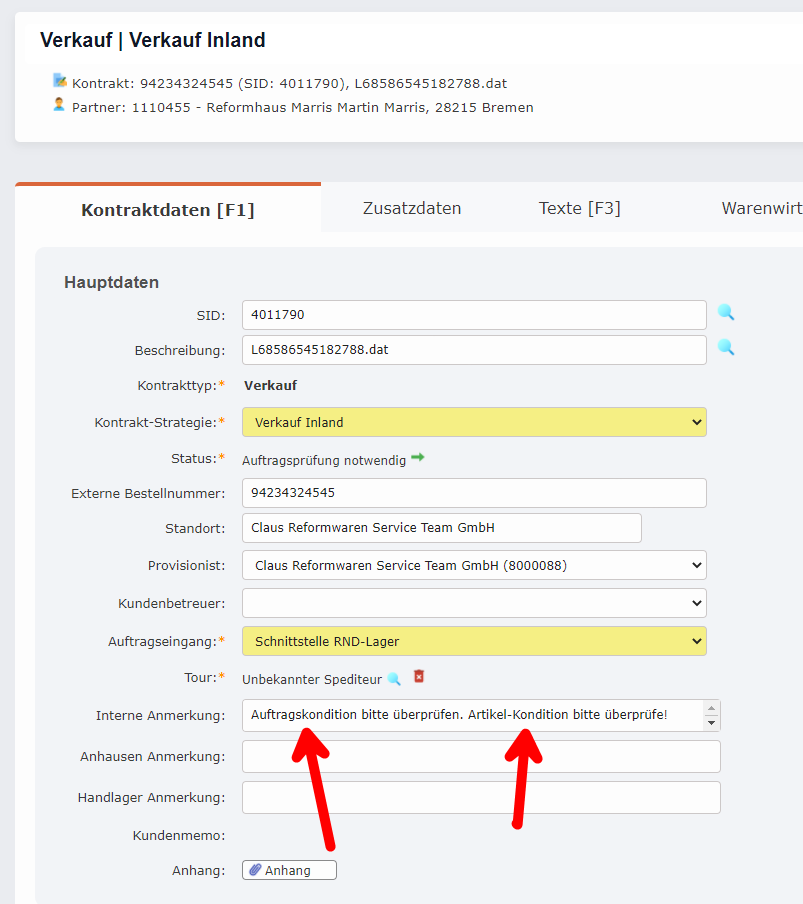This screenshot has width=803, height=904.
Task: Click the green arrow after Auftragsprüfung notwendig
Action: click(420, 457)
